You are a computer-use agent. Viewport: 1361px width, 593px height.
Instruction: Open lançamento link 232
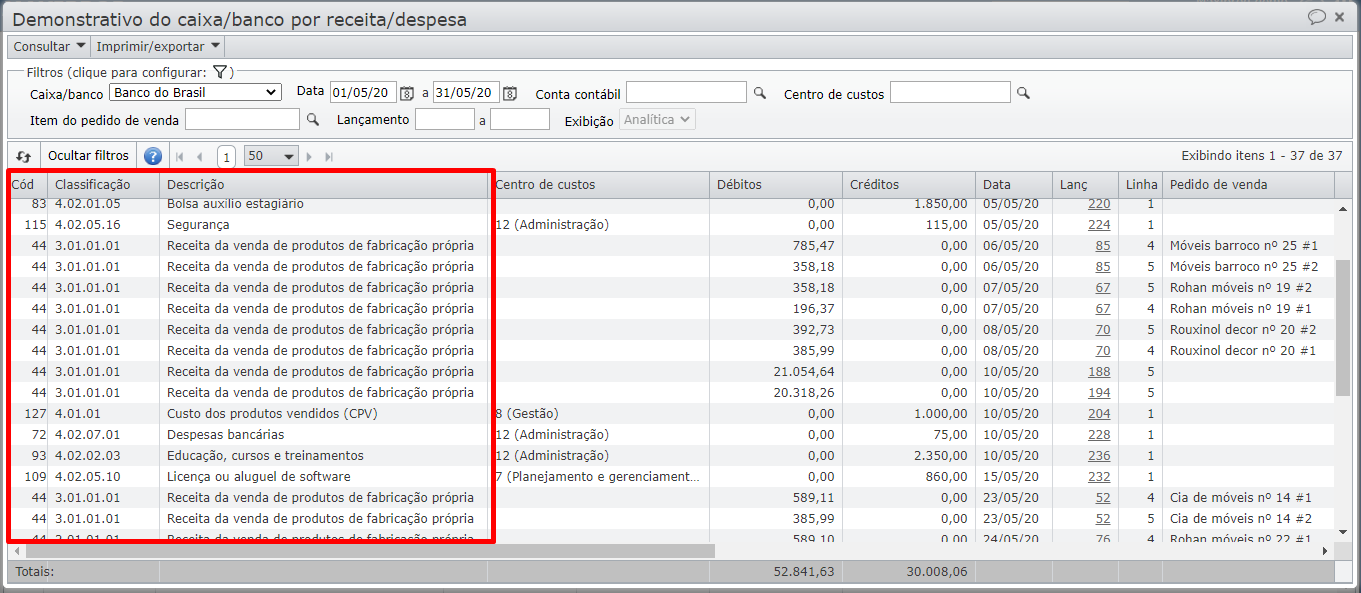coord(1099,477)
